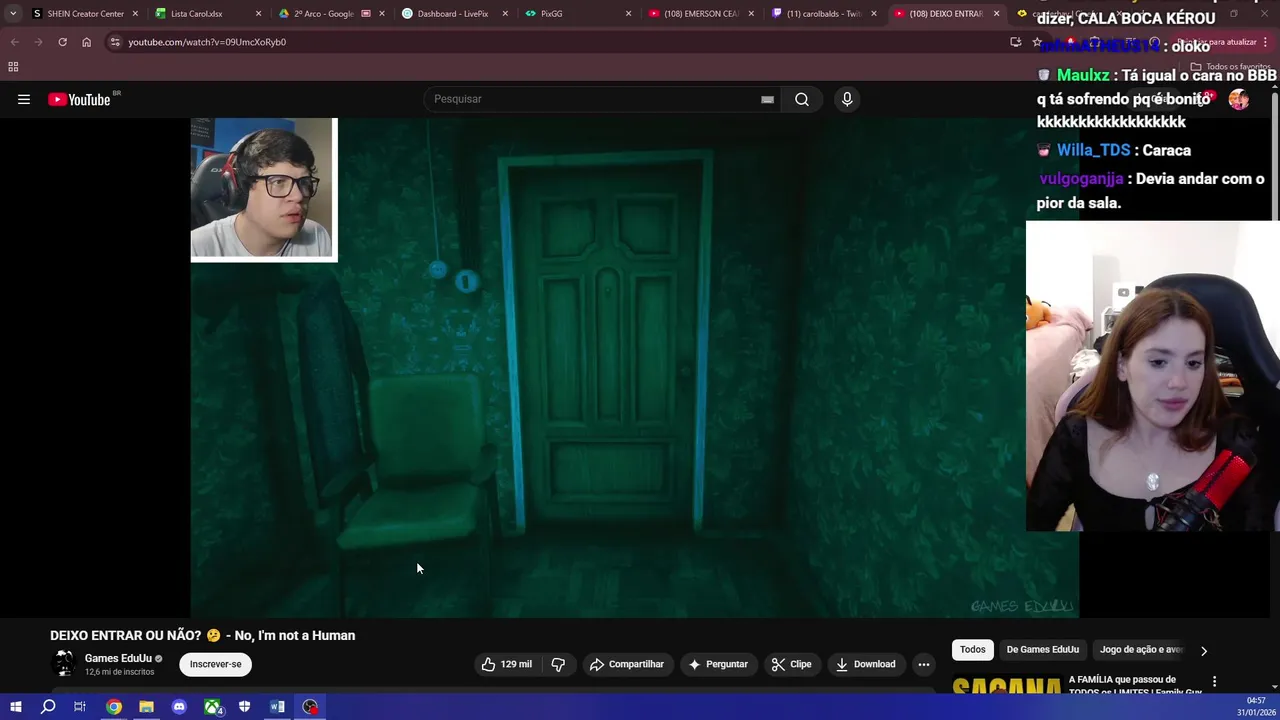The width and height of the screenshot is (1280, 720).
Task: Open File Explorer from the taskbar
Action: click(146, 707)
